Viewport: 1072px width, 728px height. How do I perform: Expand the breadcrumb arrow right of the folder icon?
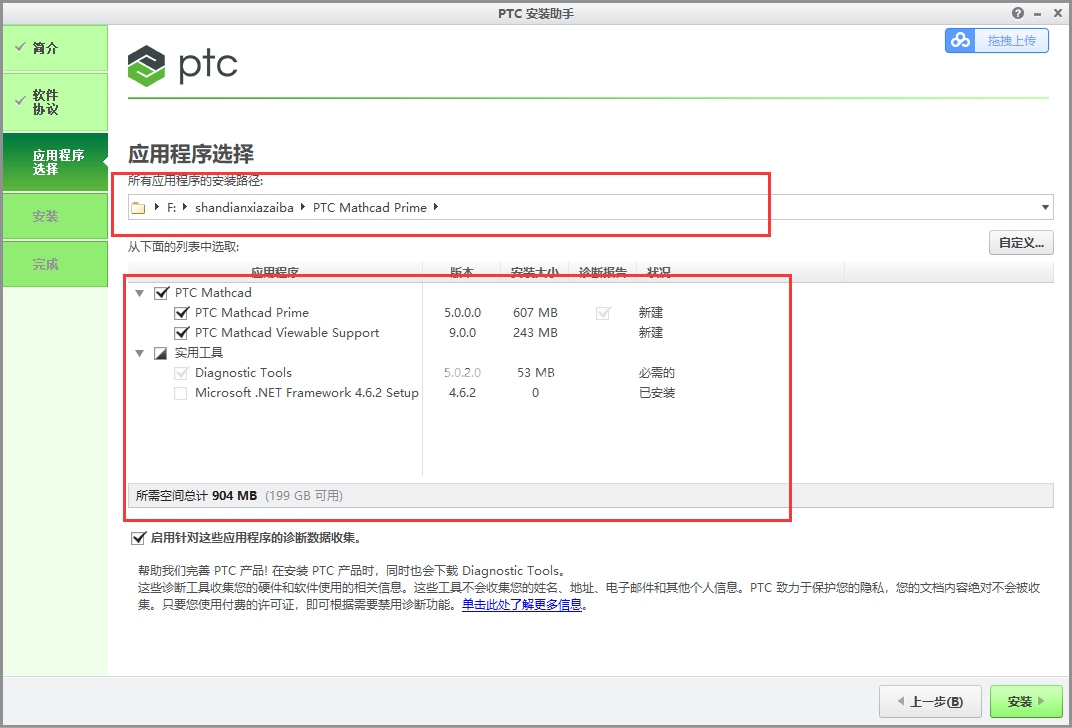point(157,207)
